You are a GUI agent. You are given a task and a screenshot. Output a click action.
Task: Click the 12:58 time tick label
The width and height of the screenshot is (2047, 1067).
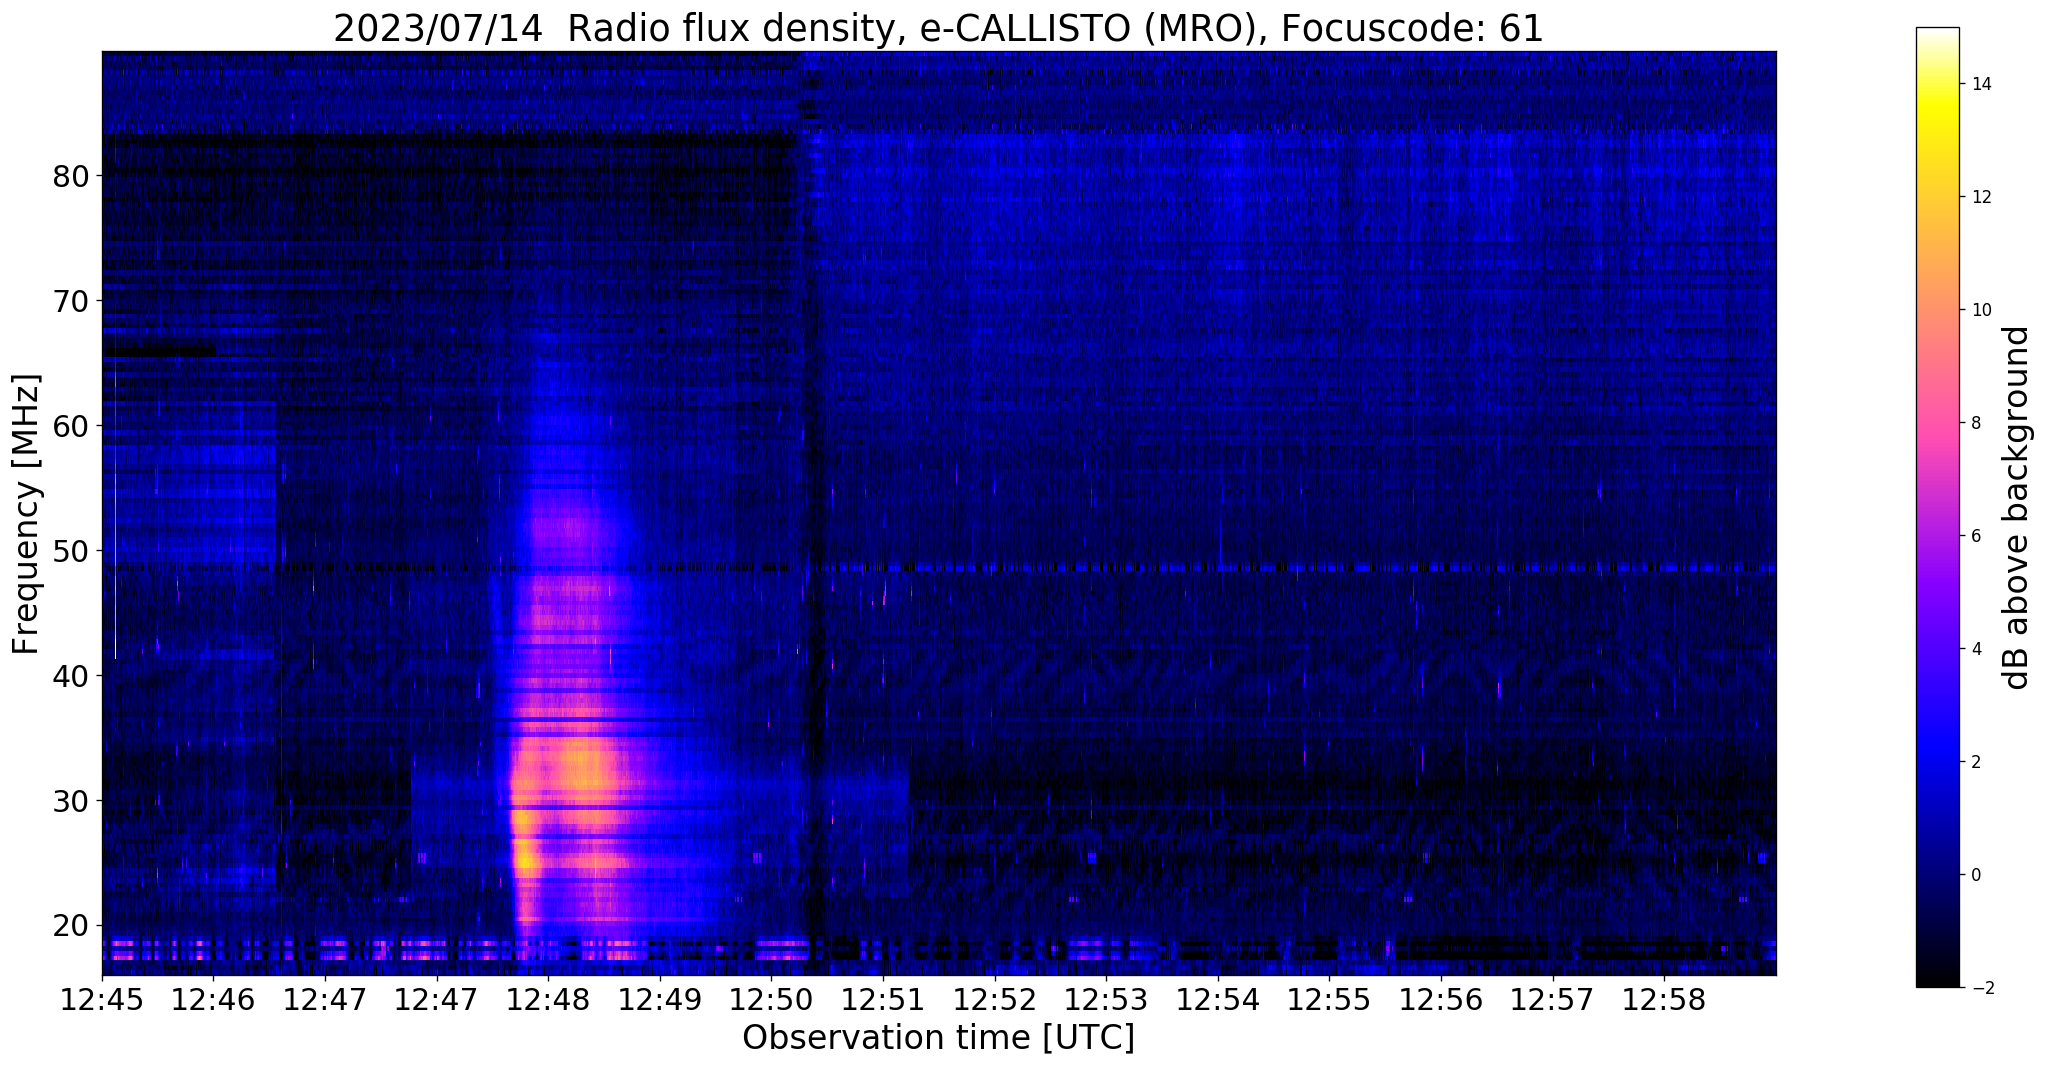point(1664,1001)
